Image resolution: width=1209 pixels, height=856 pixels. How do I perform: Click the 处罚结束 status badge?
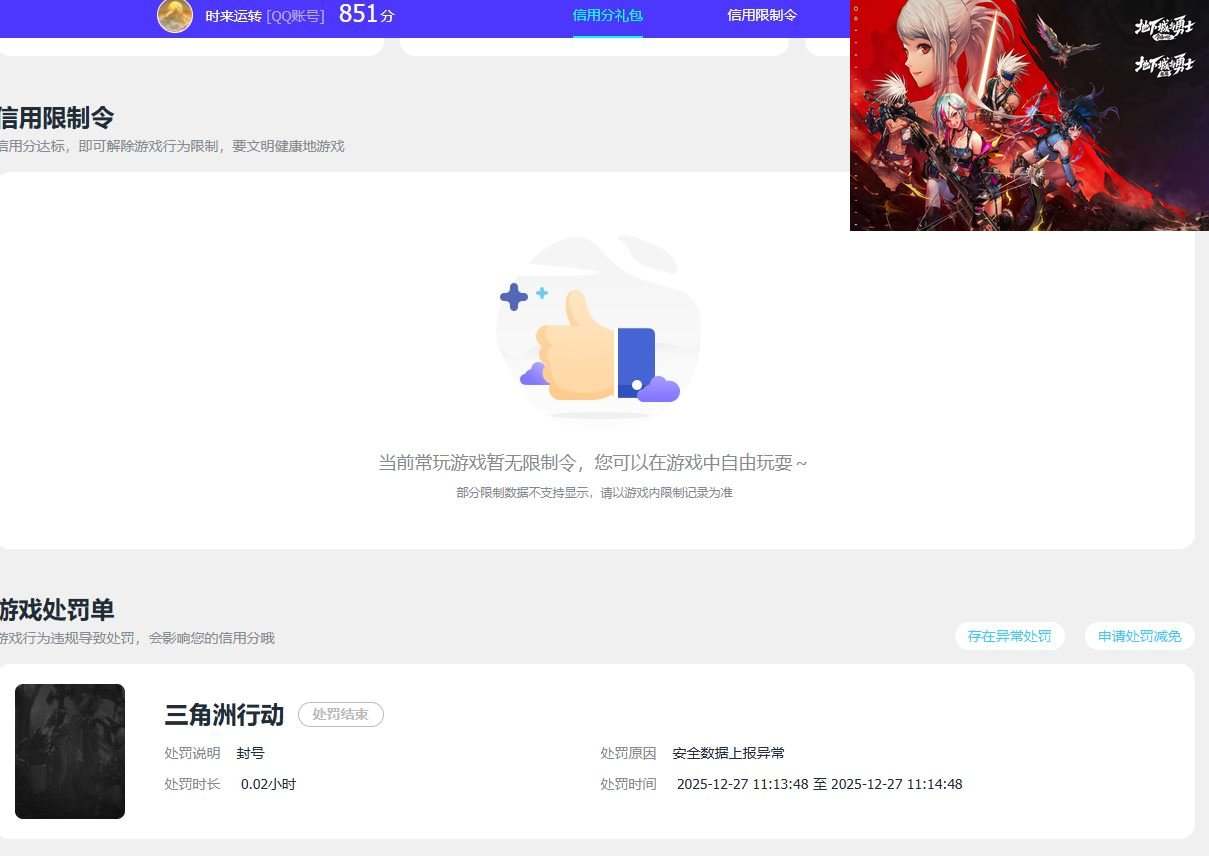click(341, 714)
